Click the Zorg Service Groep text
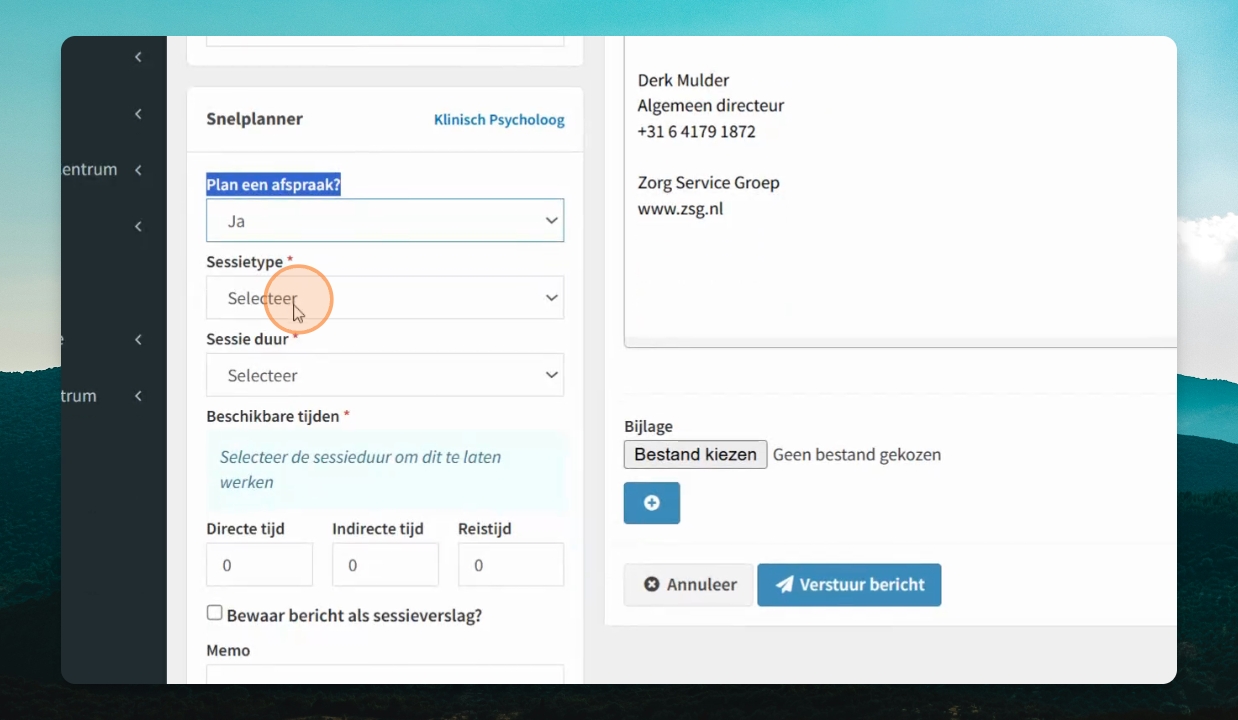 coord(708,183)
